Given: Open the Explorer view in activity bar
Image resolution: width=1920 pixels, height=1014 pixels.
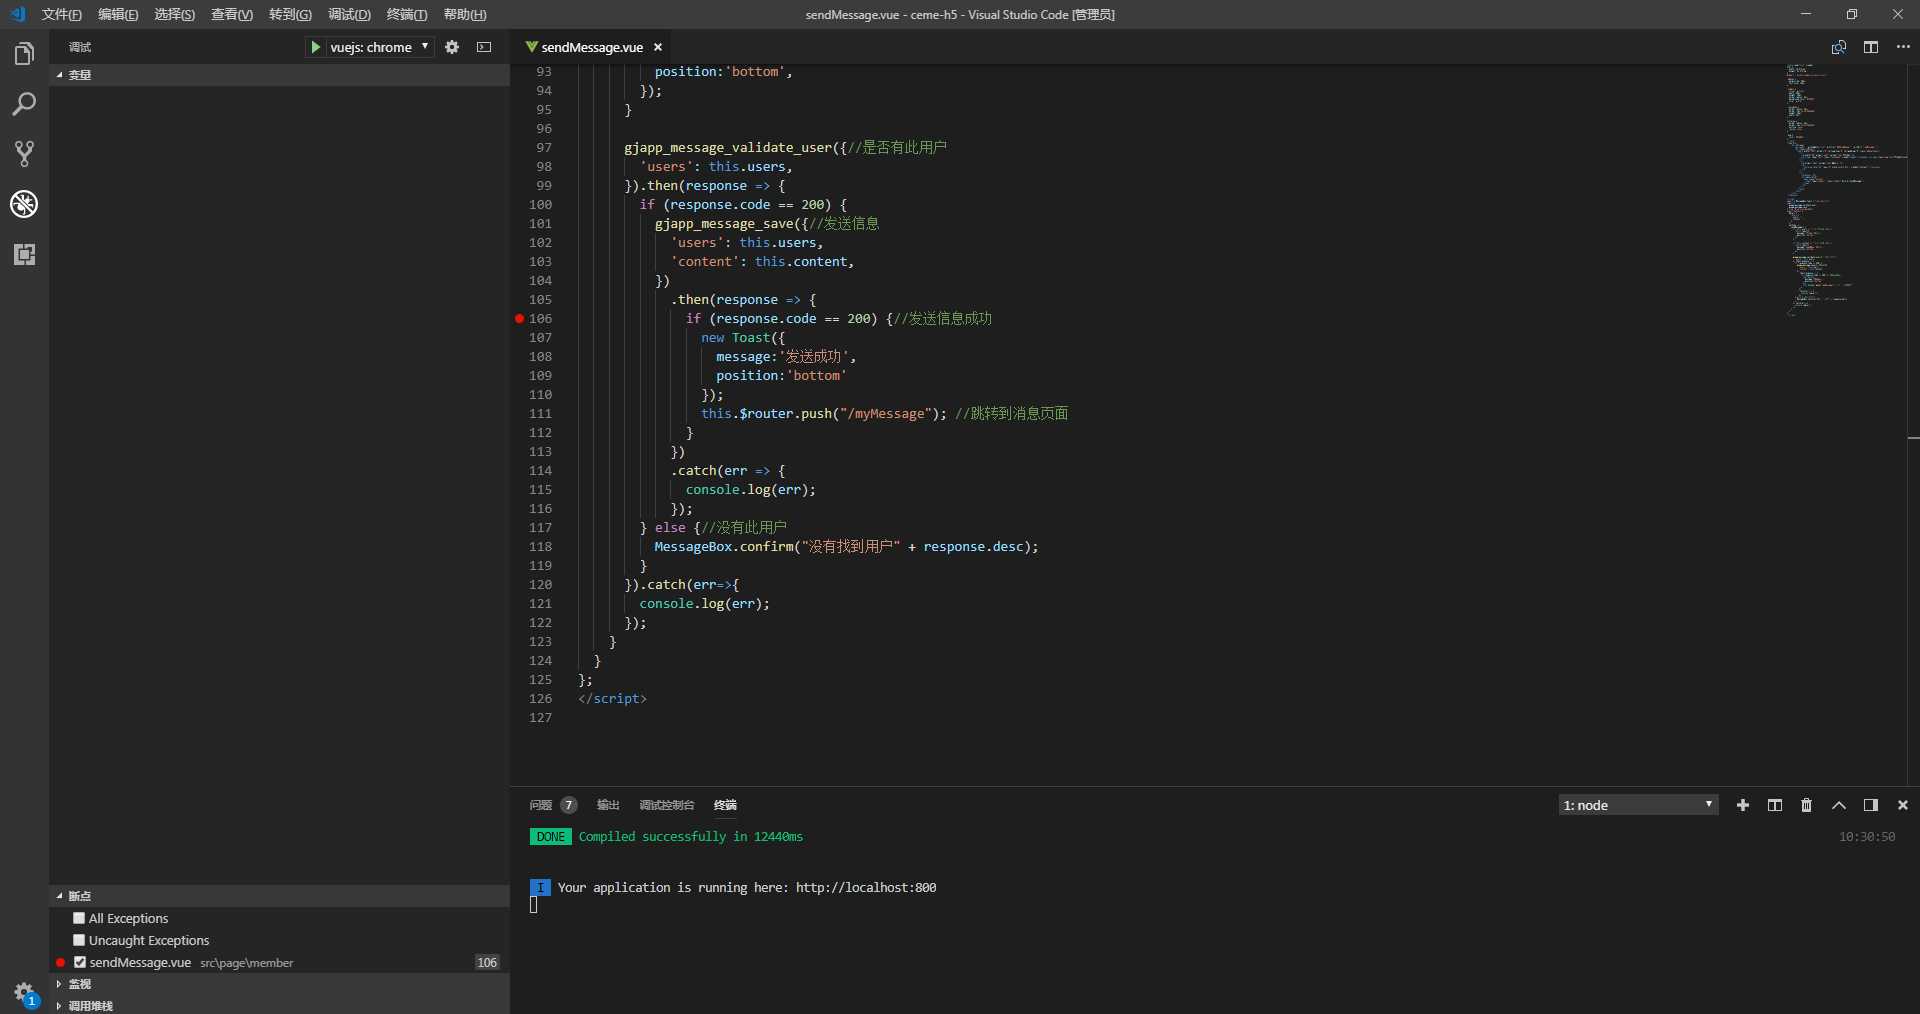Looking at the screenshot, I should click(24, 53).
